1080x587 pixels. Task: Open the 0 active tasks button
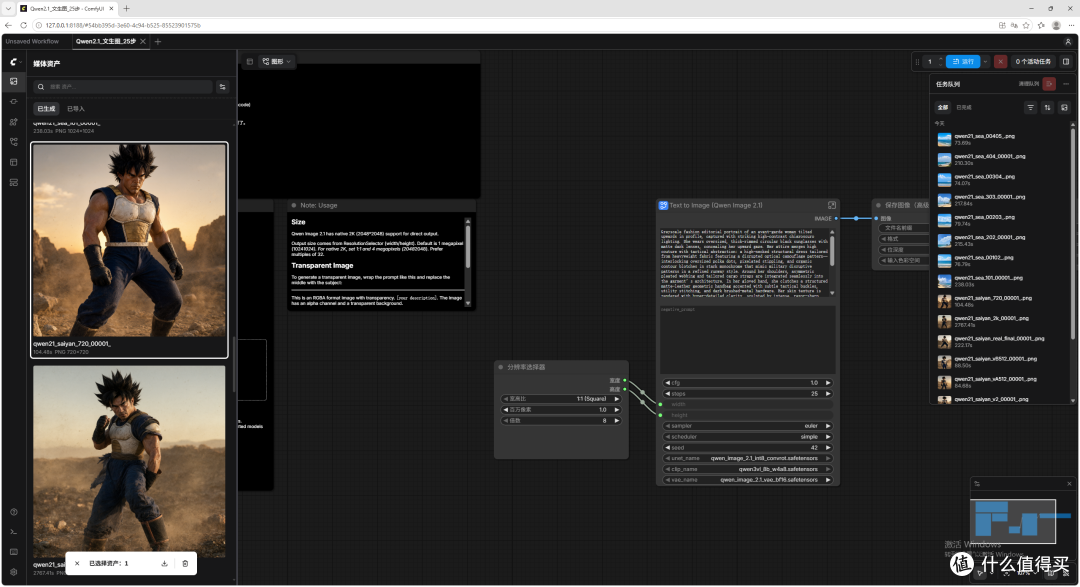1032,61
